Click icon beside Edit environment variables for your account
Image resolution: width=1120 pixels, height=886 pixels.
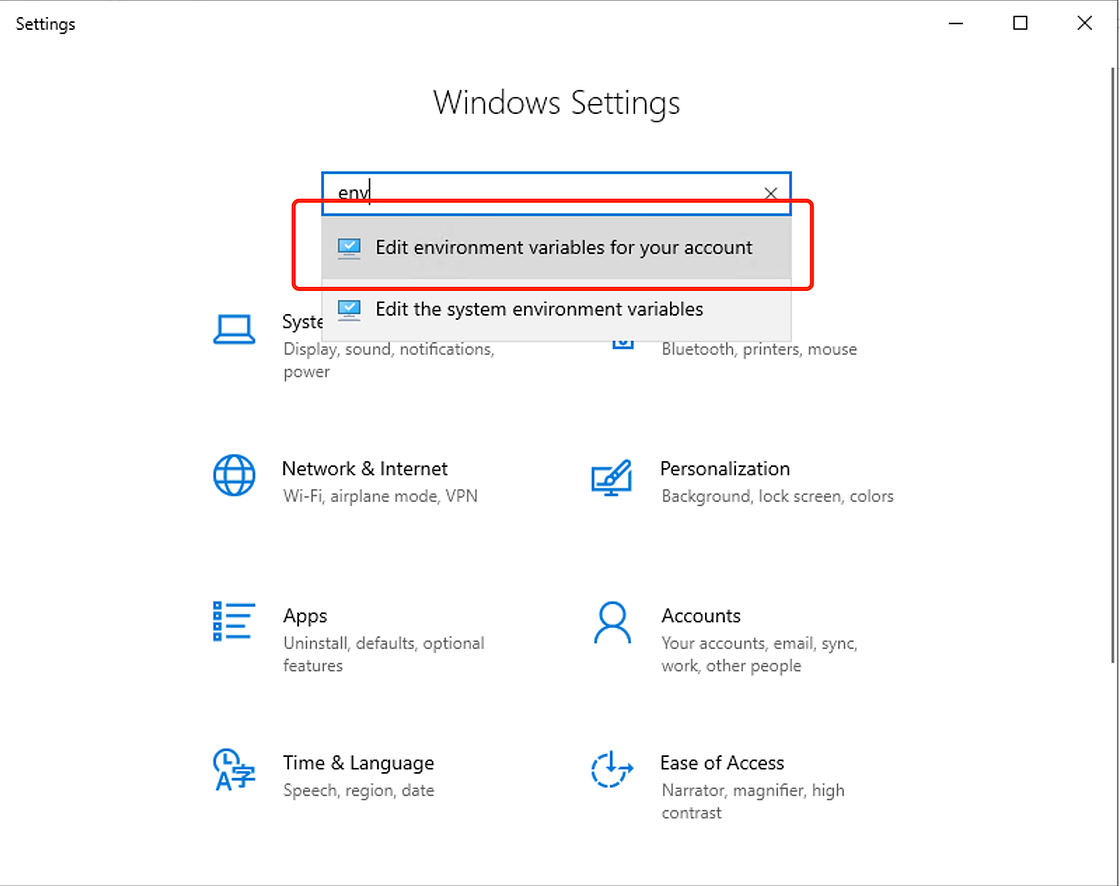tap(349, 248)
